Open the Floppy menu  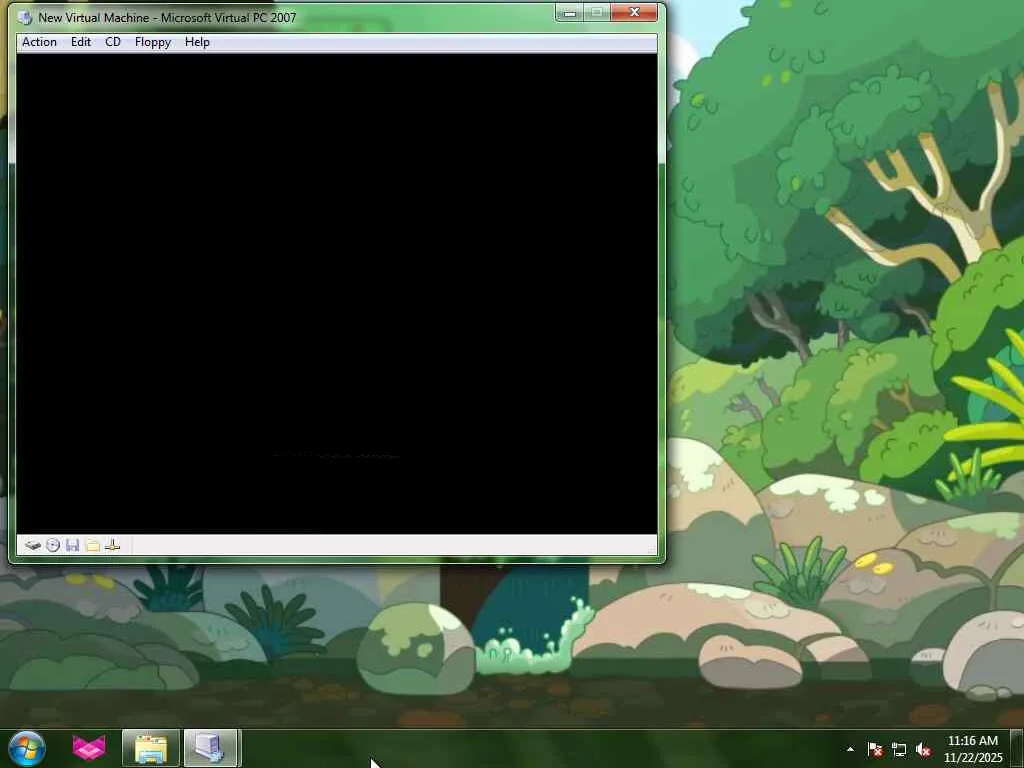(153, 42)
